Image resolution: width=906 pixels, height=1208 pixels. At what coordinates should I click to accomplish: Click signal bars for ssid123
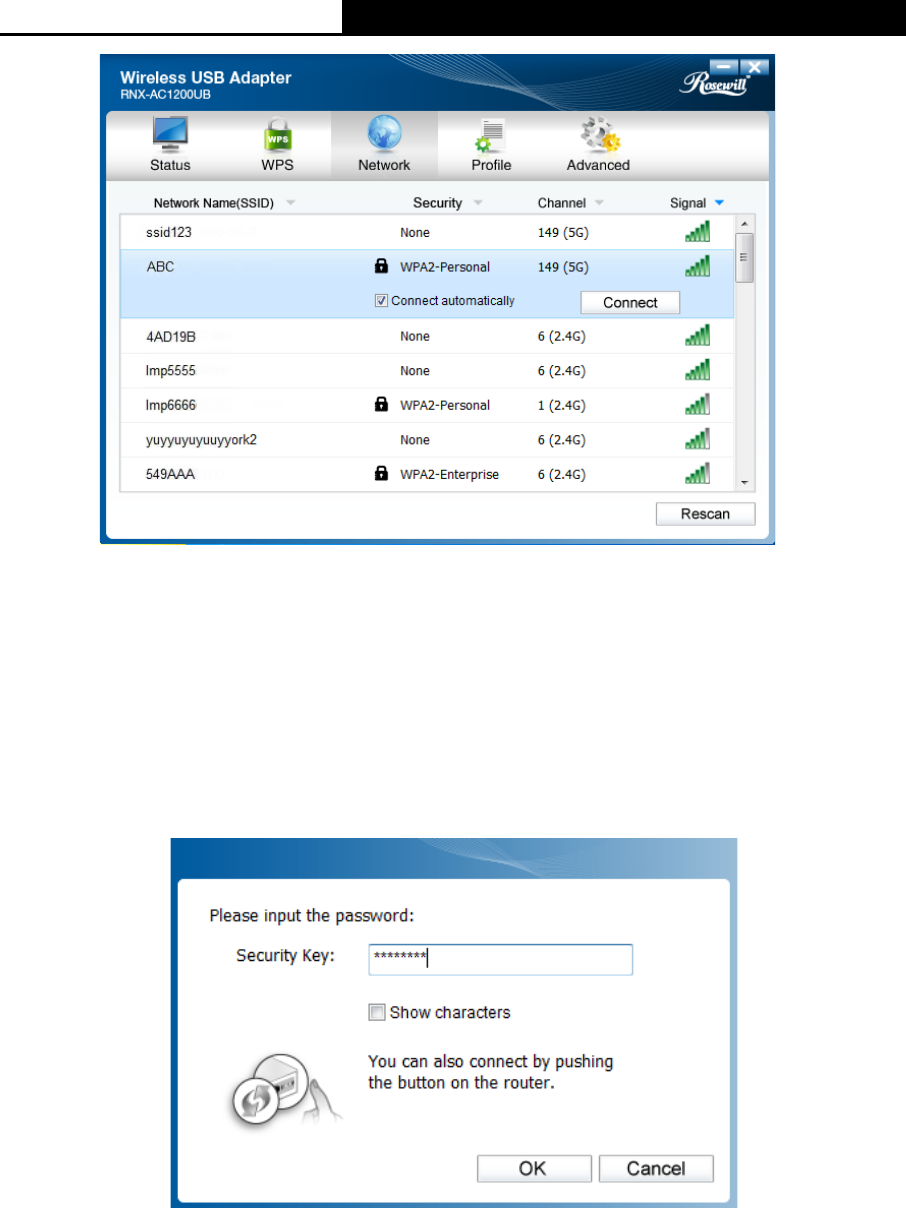click(x=697, y=232)
